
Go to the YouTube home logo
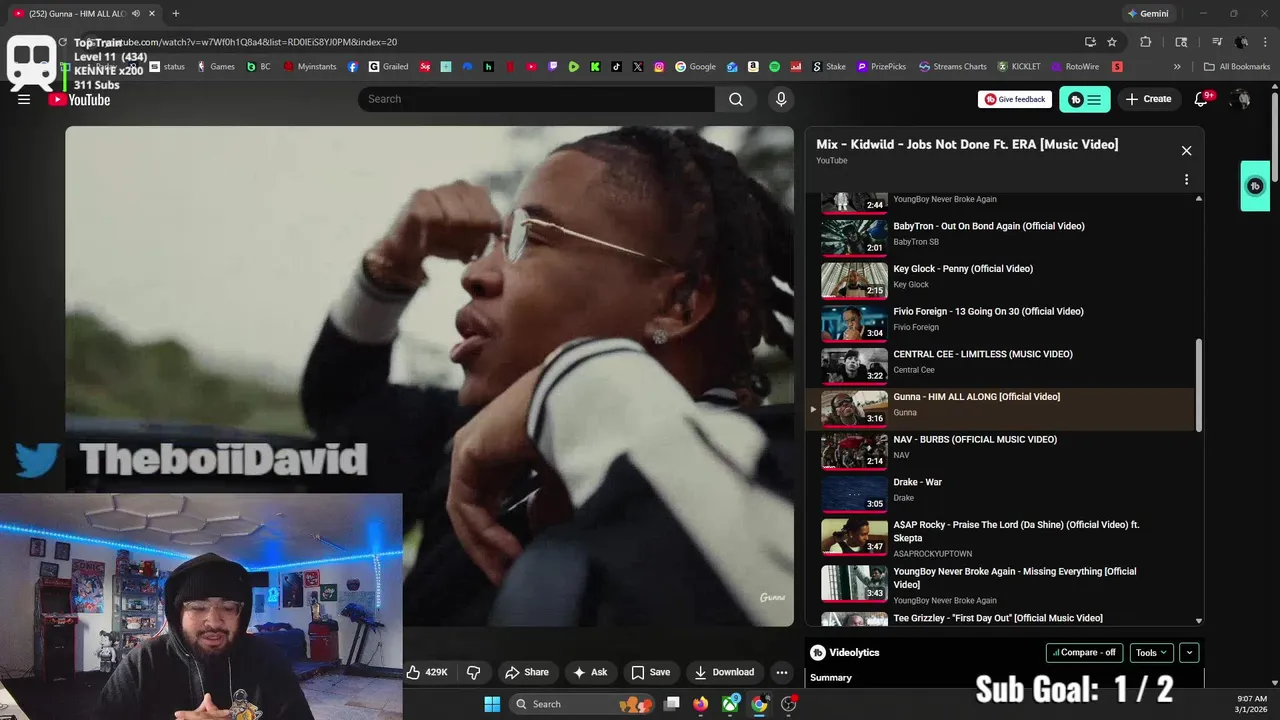pyautogui.click(x=80, y=99)
